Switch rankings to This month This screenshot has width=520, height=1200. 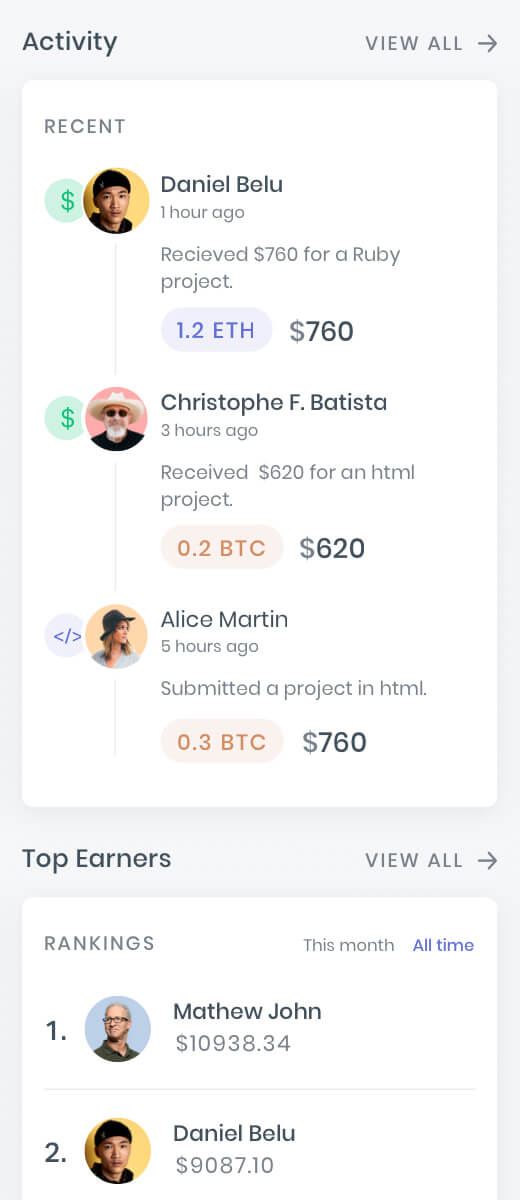349,945
